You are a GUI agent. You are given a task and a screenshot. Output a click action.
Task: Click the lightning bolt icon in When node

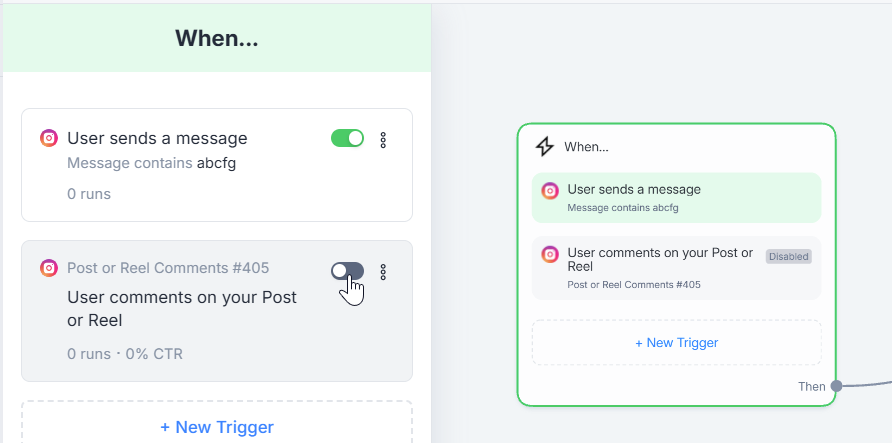pos(544,147)
